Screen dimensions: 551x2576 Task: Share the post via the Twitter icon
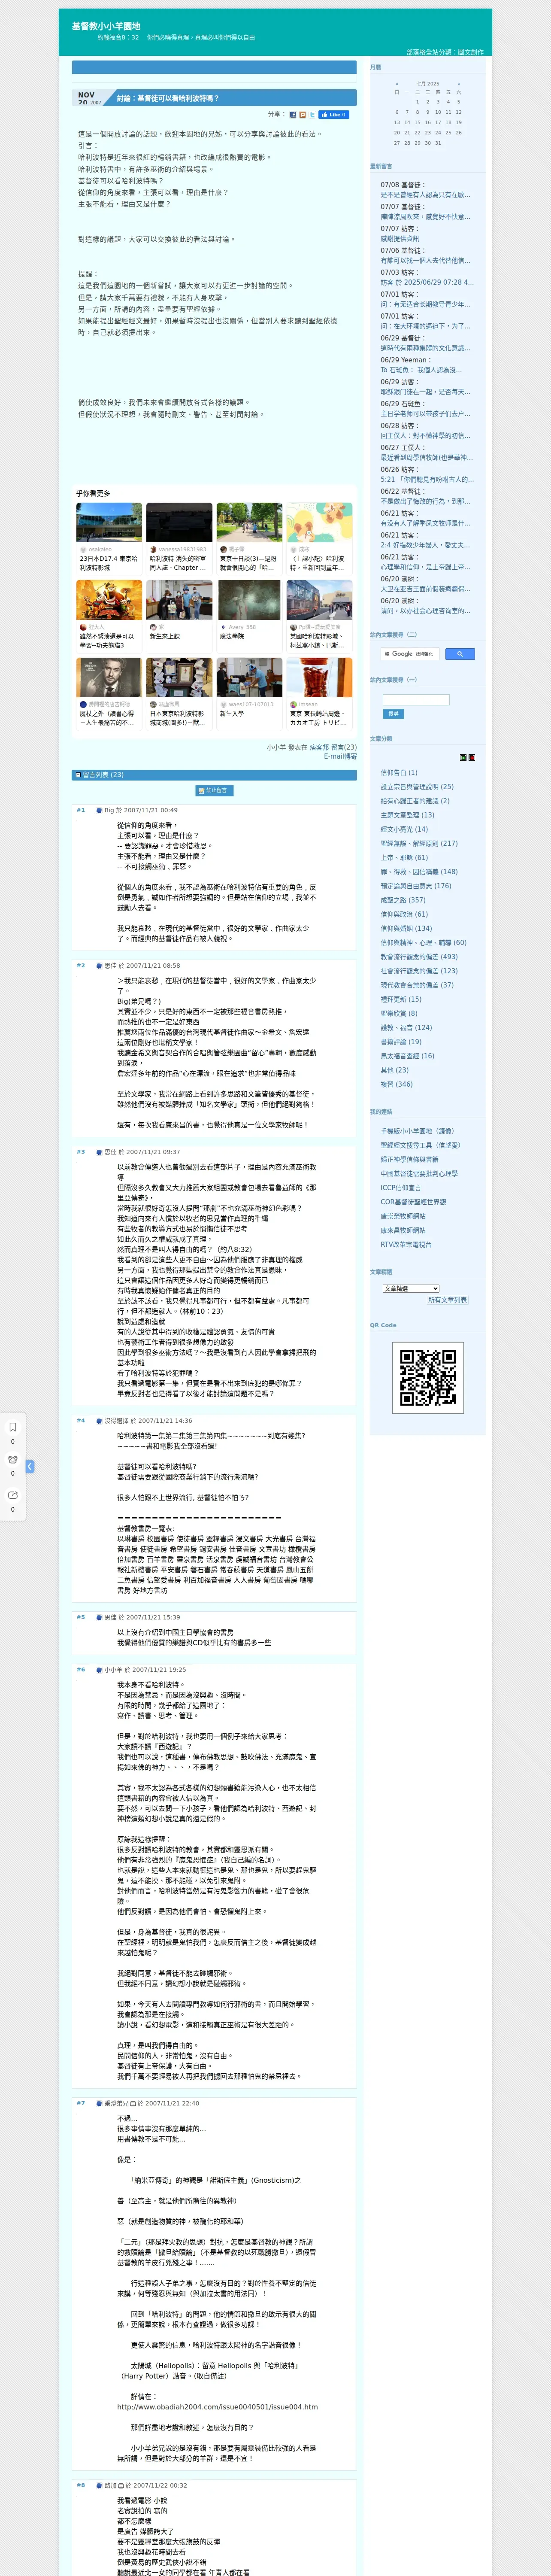[x=312, y=115]
